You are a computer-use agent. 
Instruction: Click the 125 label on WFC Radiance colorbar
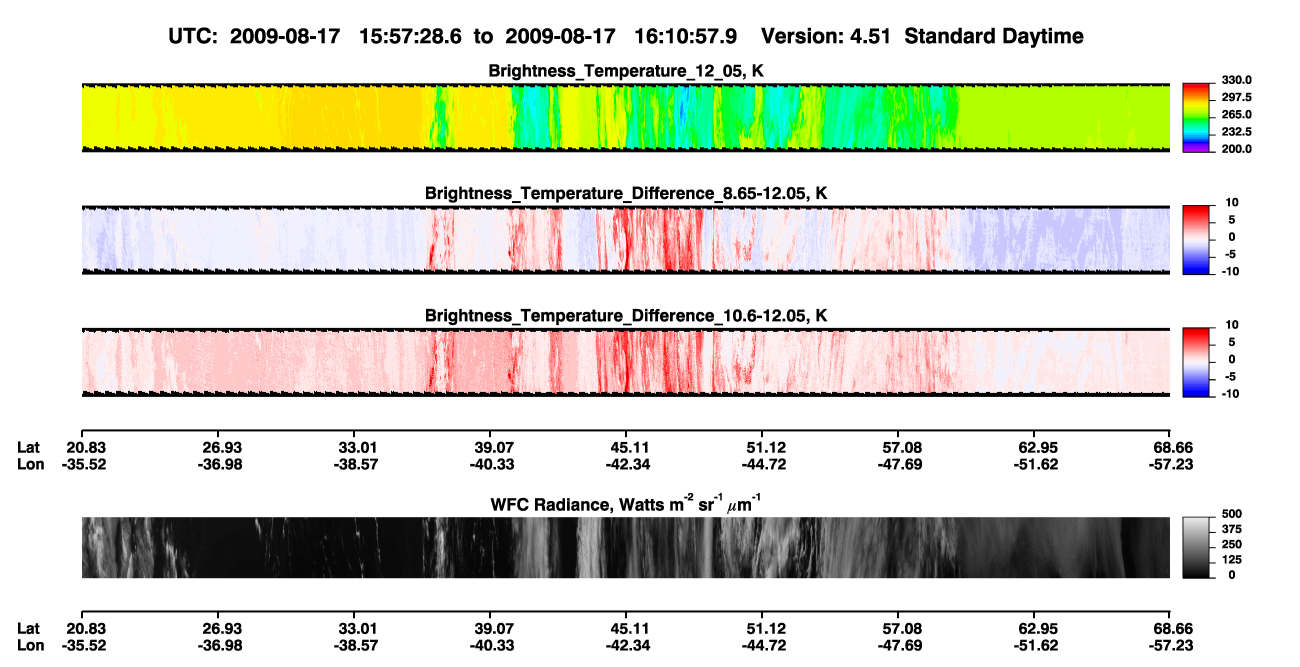(1234, 560)
